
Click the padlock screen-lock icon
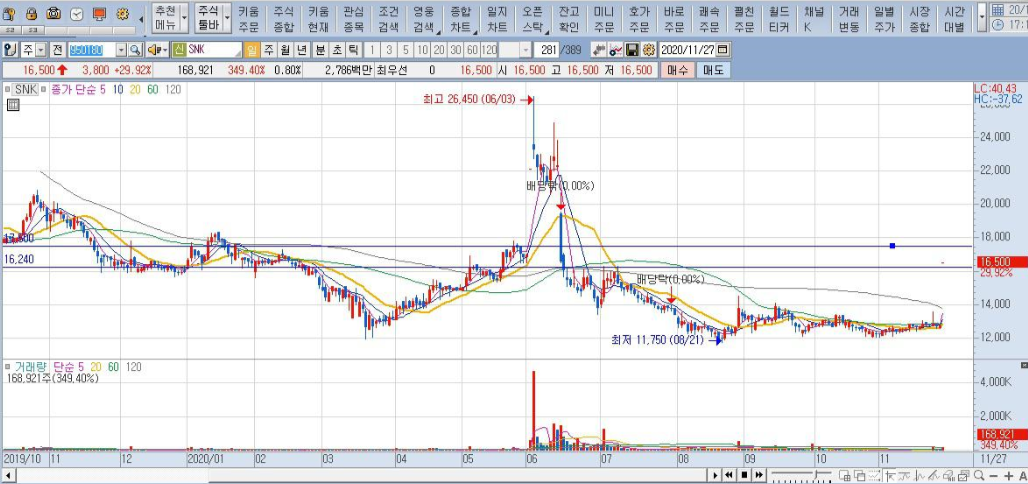(x=31, y=14)
